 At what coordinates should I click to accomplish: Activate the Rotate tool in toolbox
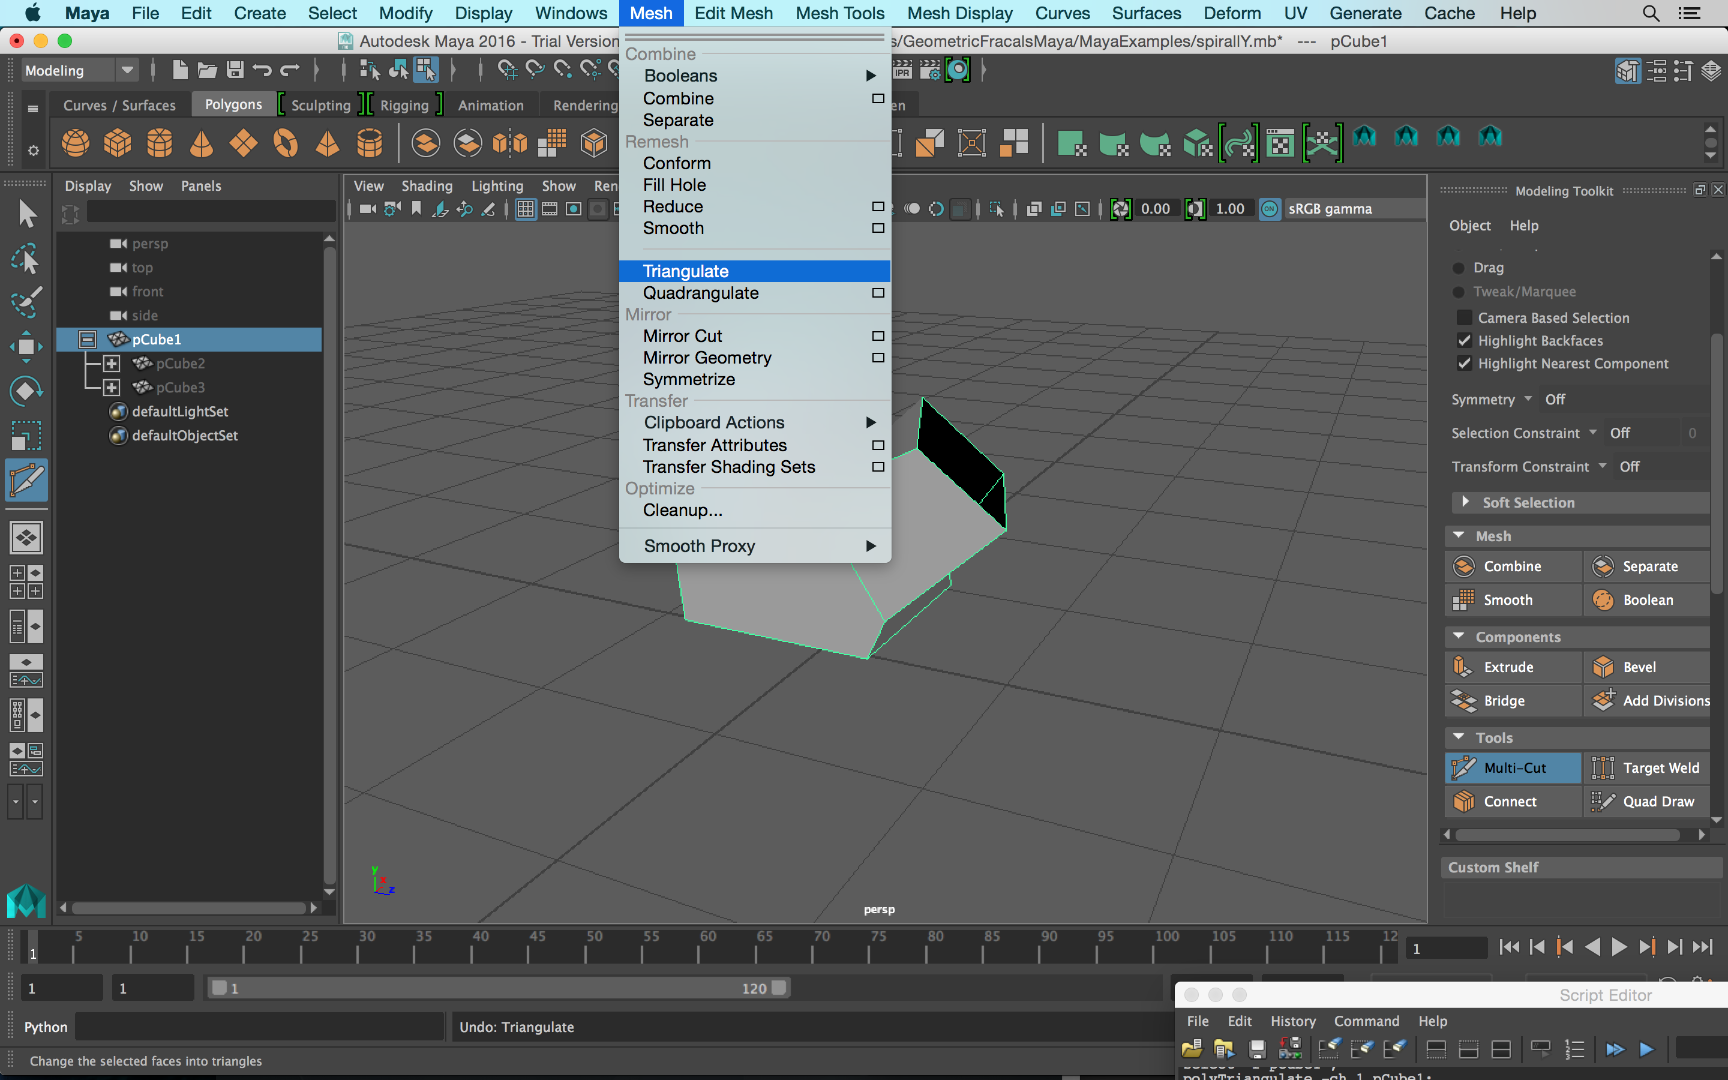click(27, 391)
